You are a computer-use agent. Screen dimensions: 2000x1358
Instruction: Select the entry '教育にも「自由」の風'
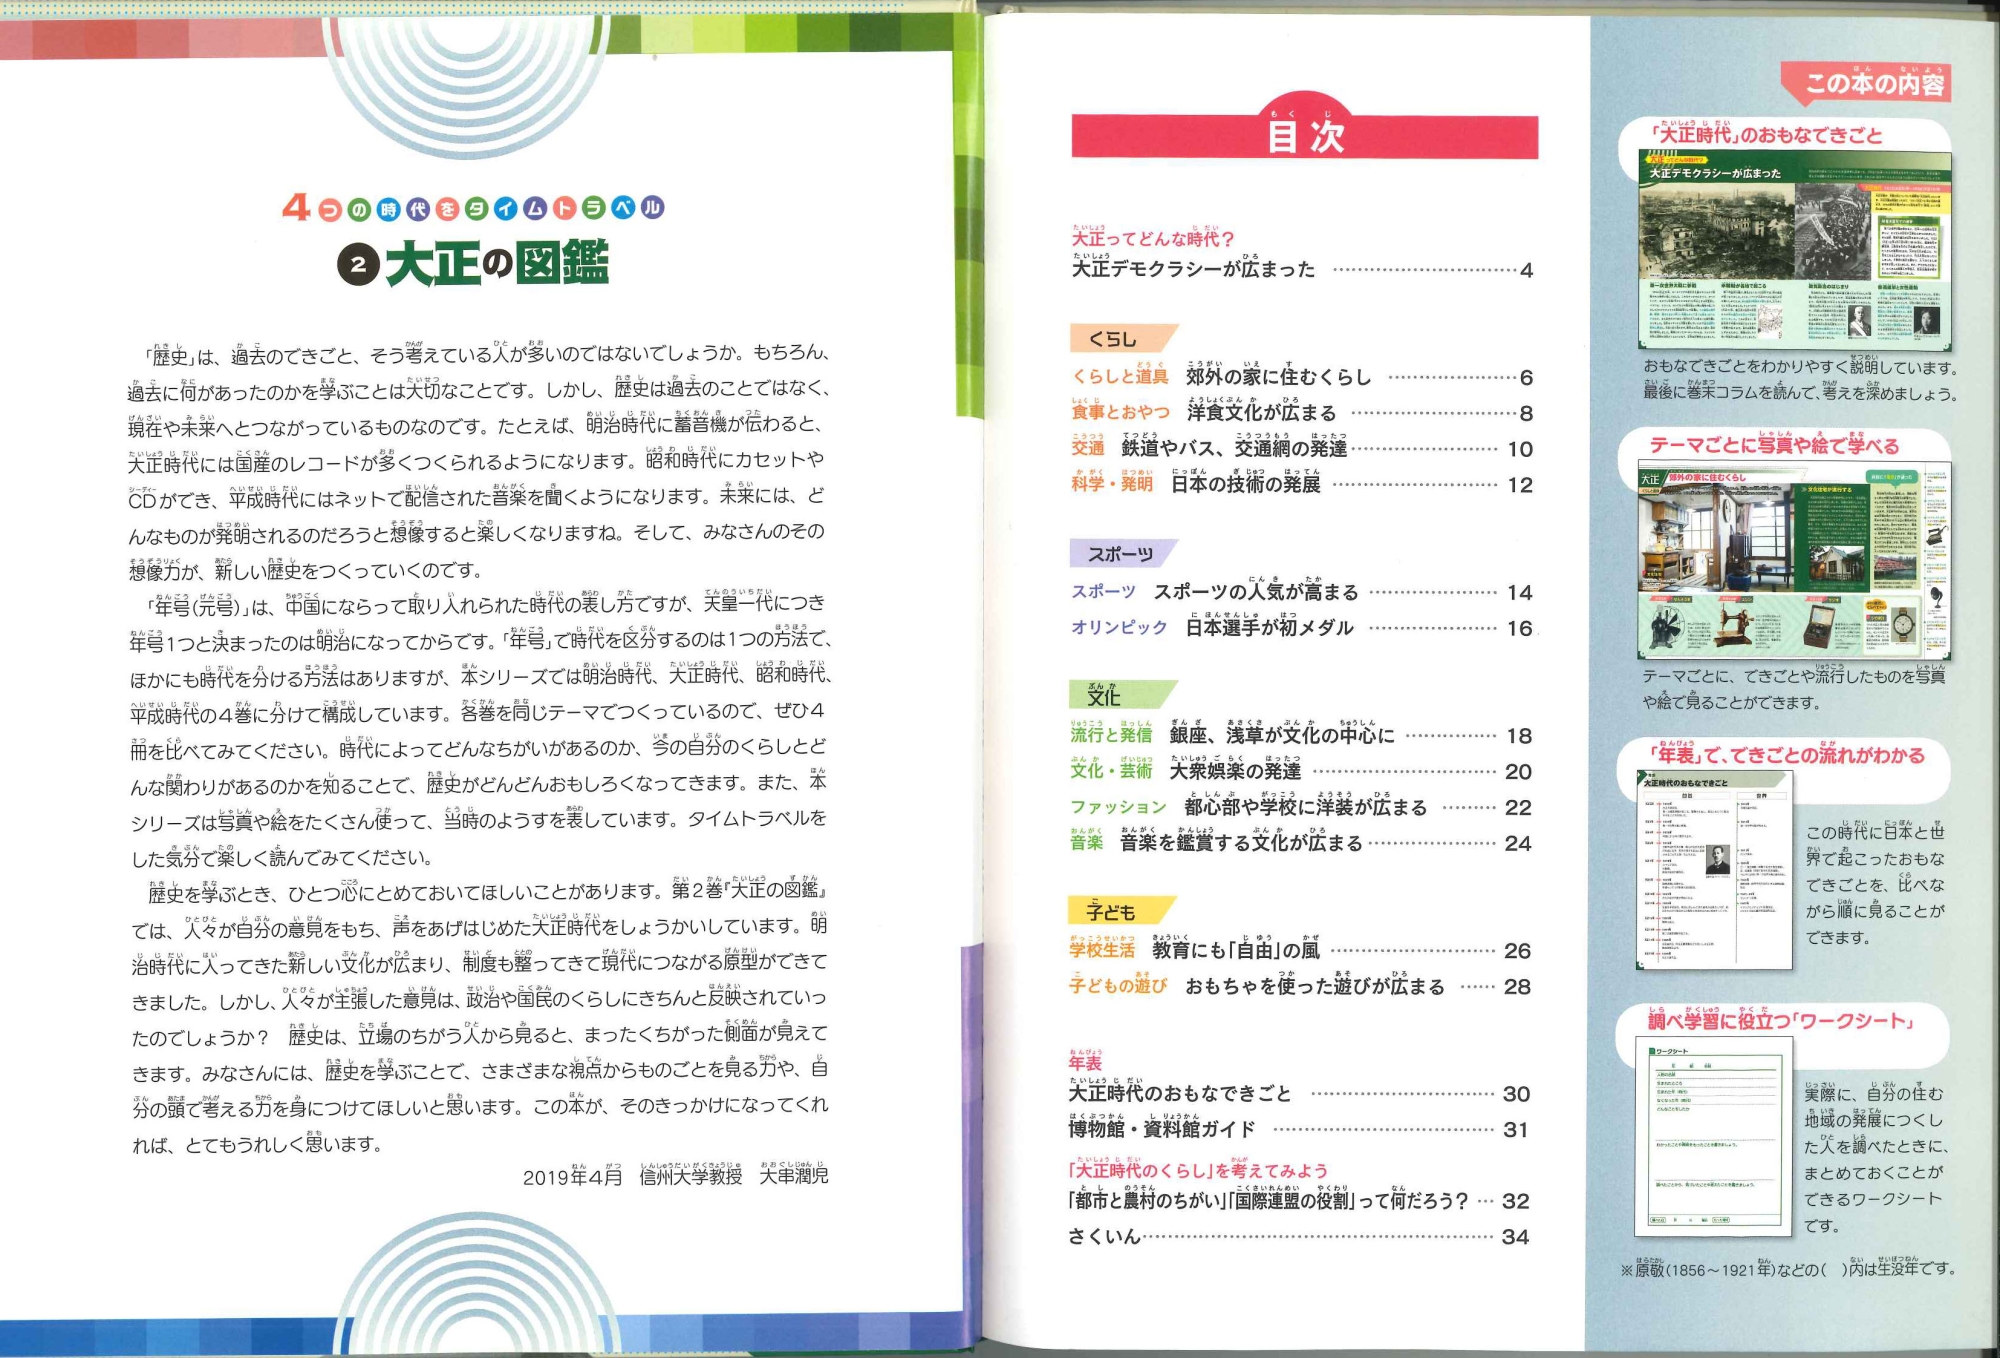click(1236, 948)
